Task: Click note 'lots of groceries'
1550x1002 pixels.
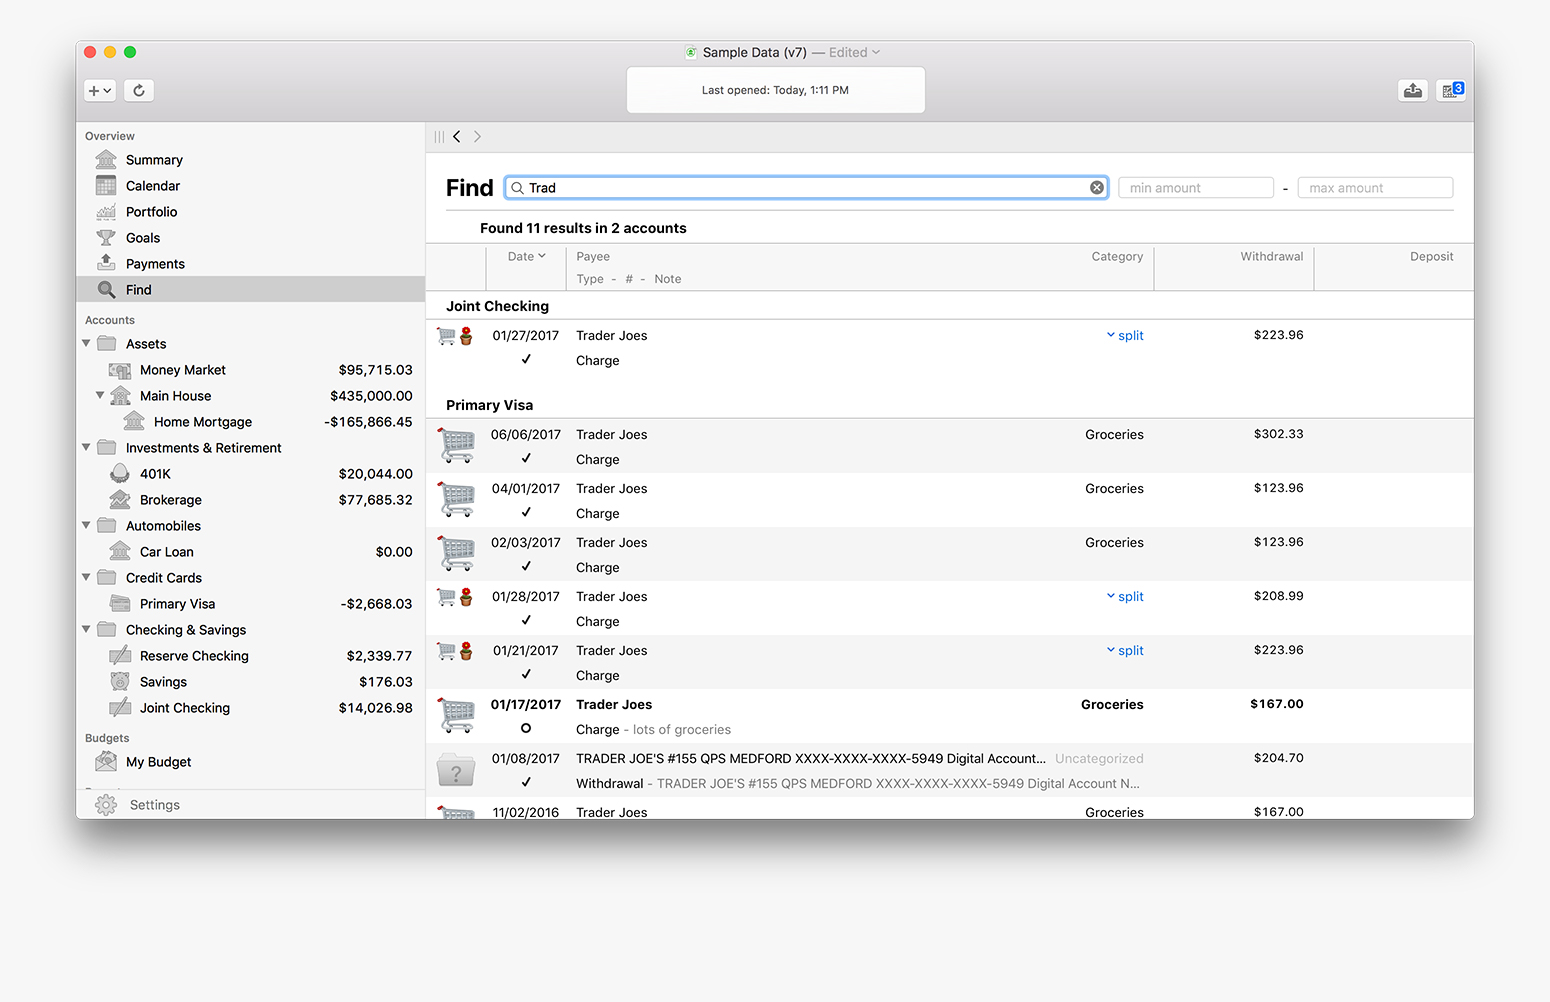Action: point(682,730)
